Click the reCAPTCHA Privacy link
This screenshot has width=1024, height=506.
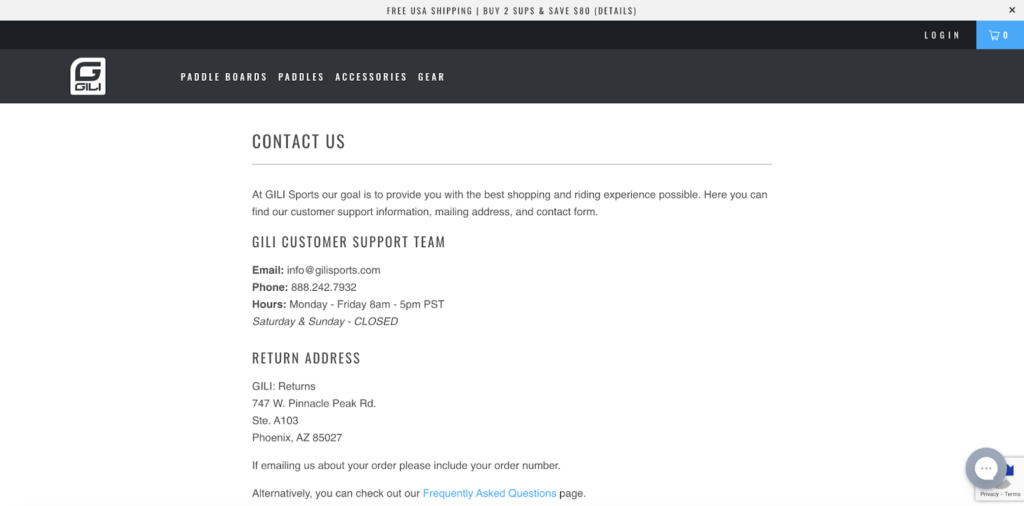(x=989, y=494)
